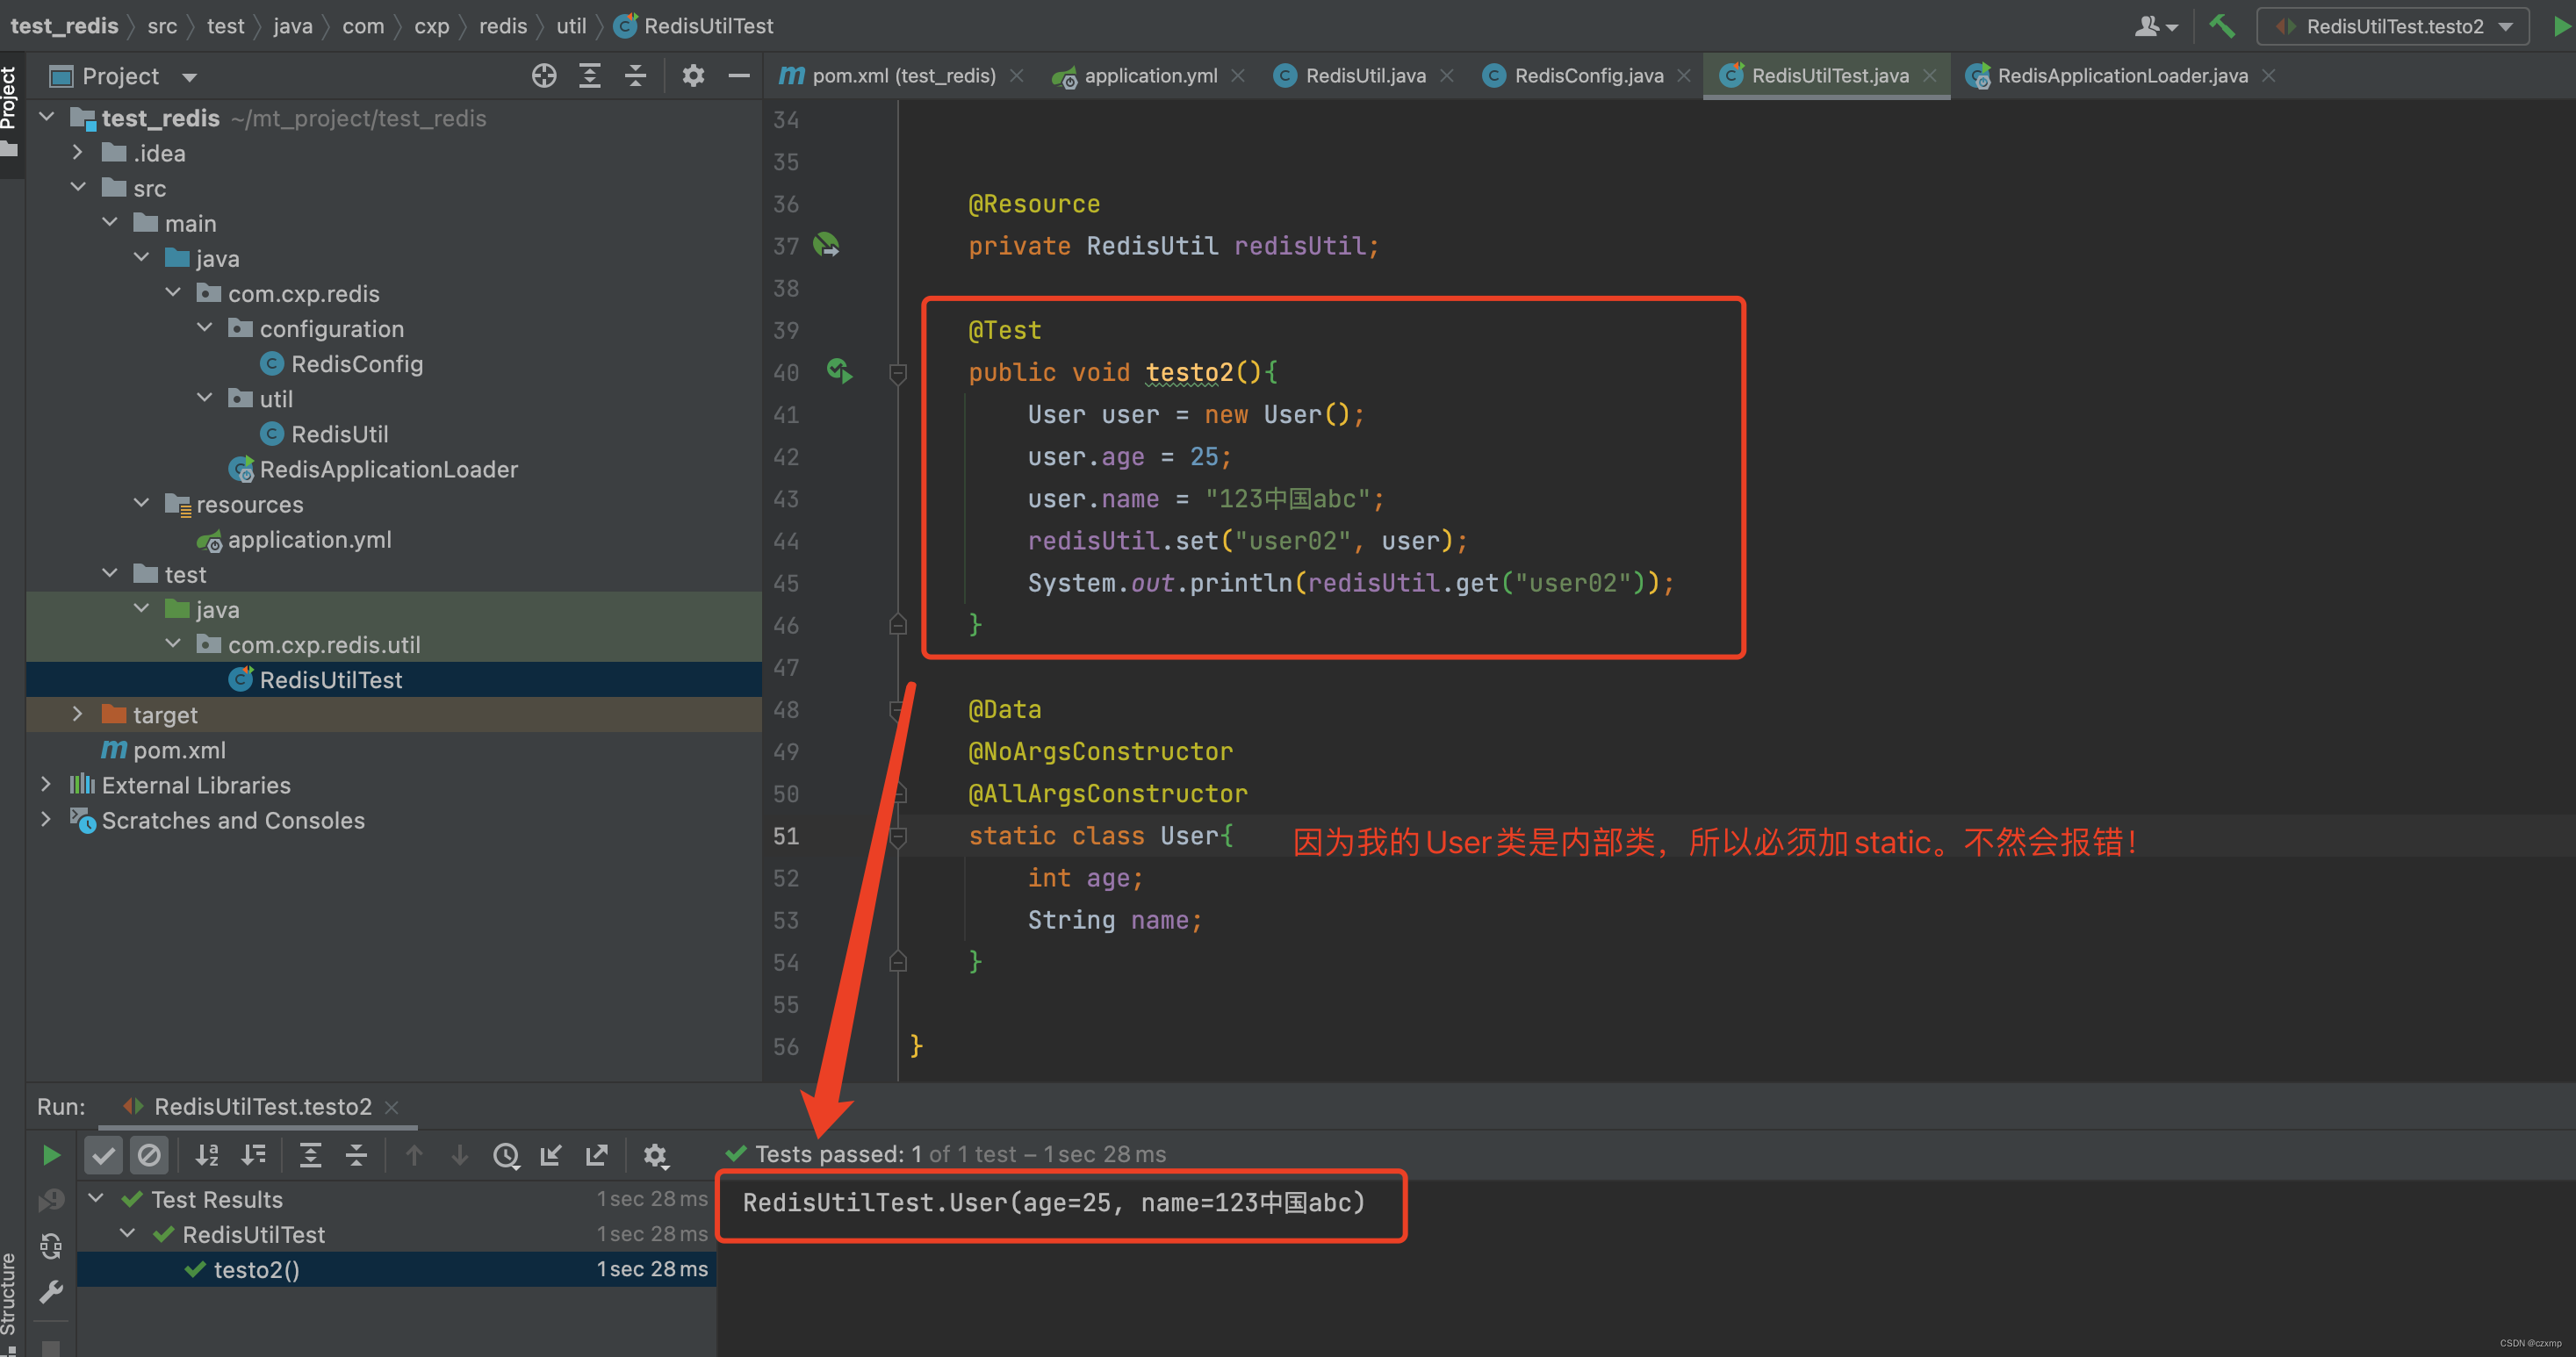Select RedisApplicationLoader in tree
The width and height of the screenshot is (2576, 1357).
[372, 469]
